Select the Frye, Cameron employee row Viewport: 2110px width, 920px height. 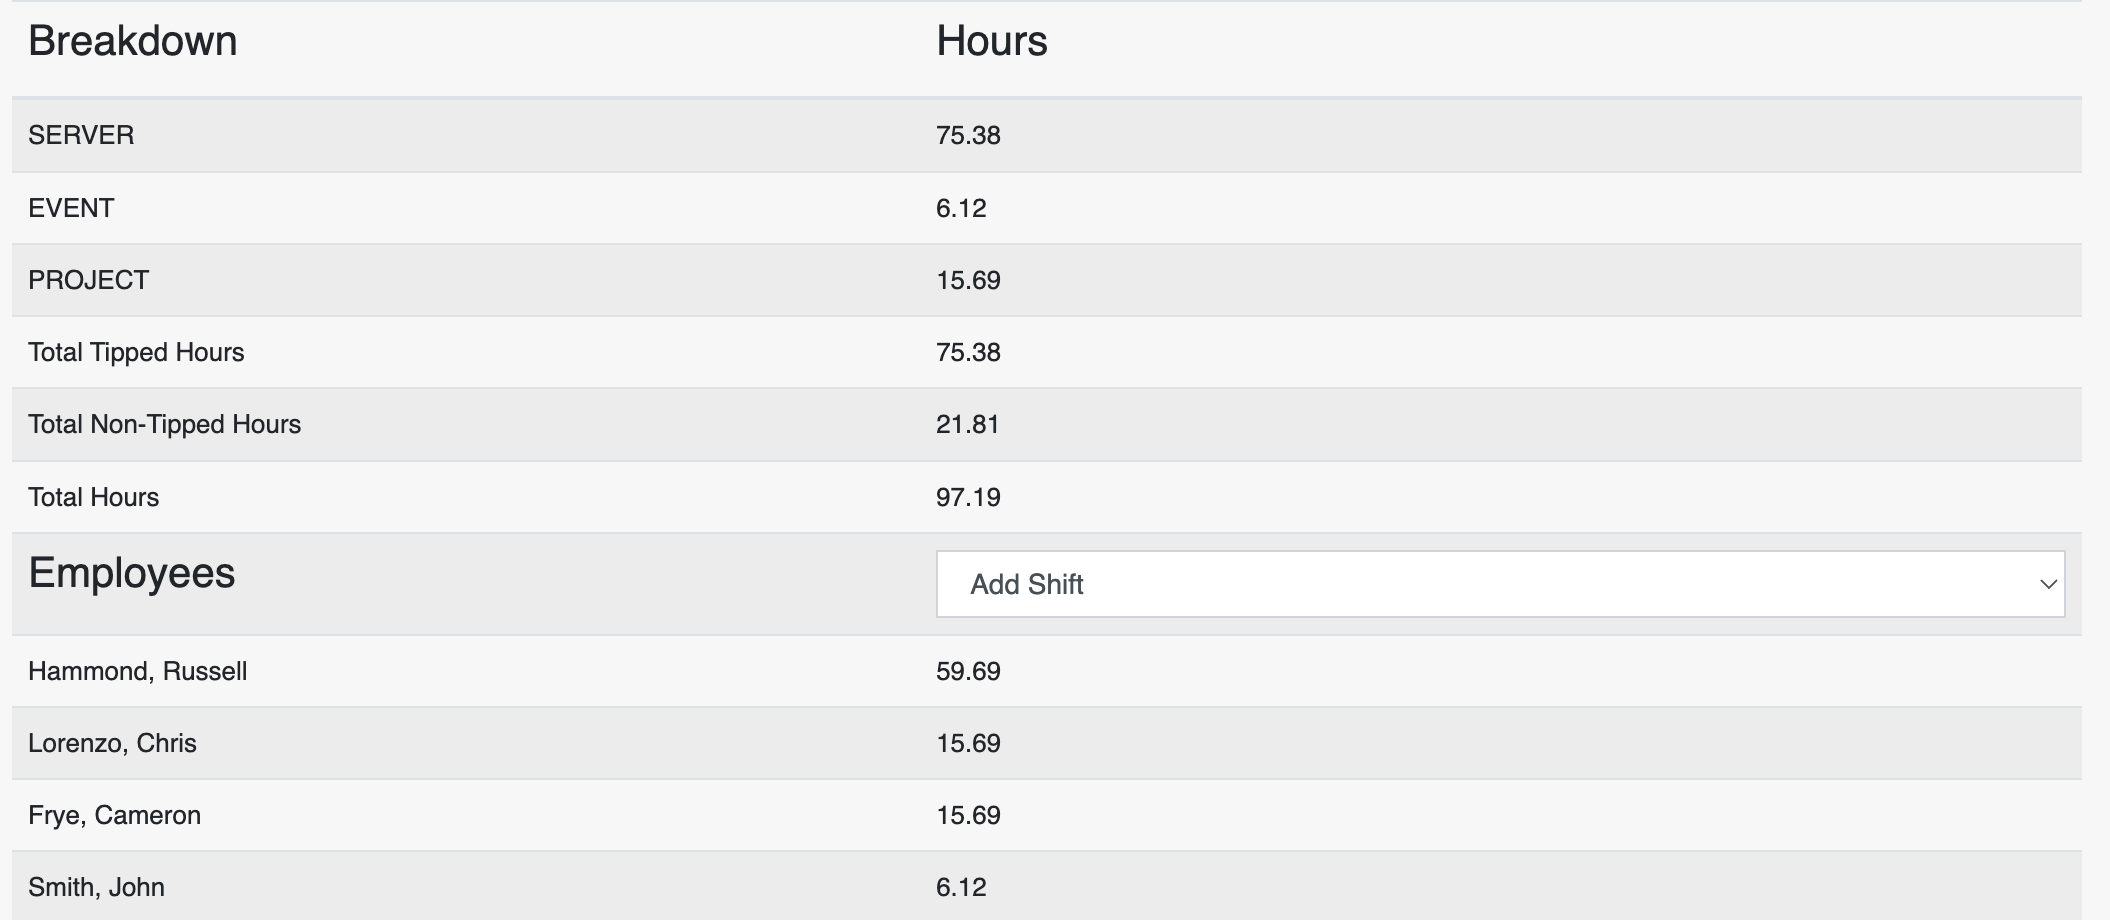pyautogui.click(x=1047, y=815)
